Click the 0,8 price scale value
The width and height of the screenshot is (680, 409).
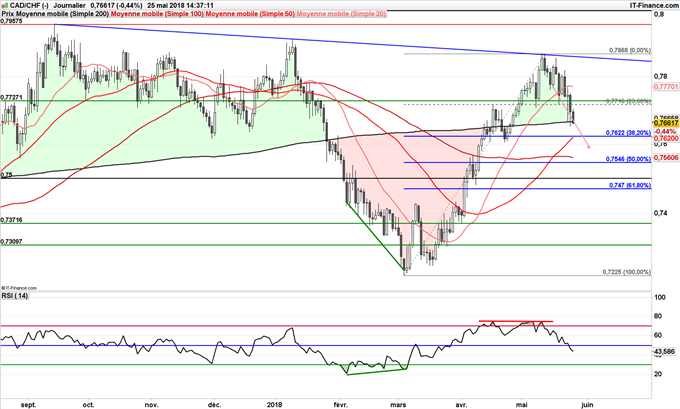tap(658, 14)
